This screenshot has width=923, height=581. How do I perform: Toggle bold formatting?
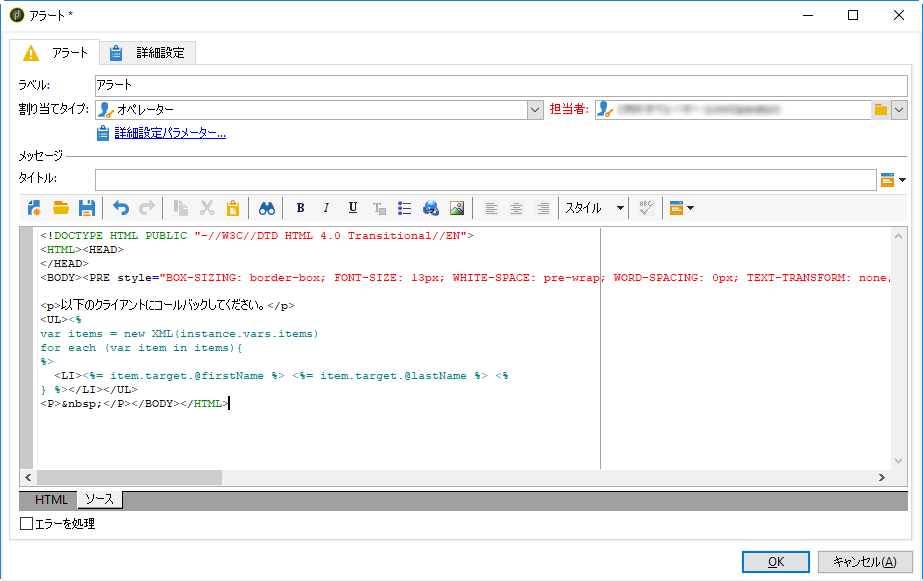(x=300, y=208)
